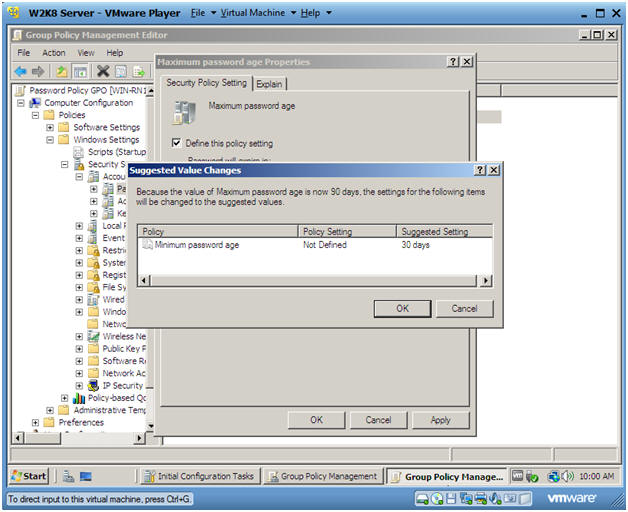Click the VMware hard disk device icon
Viewport: 628px width, 512px height.
pos(423,498)
